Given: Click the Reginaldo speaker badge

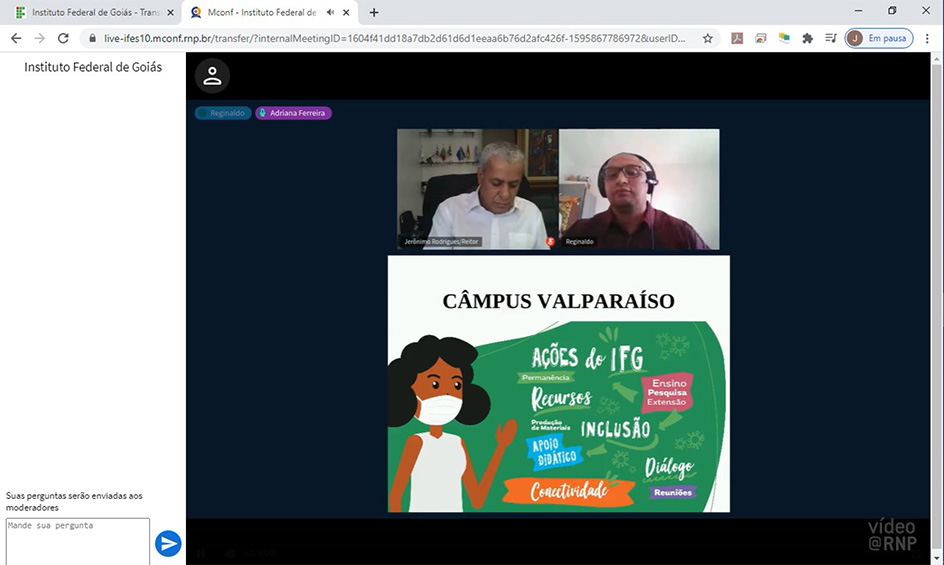Looking at the screenshot, I should click(222, 113).
